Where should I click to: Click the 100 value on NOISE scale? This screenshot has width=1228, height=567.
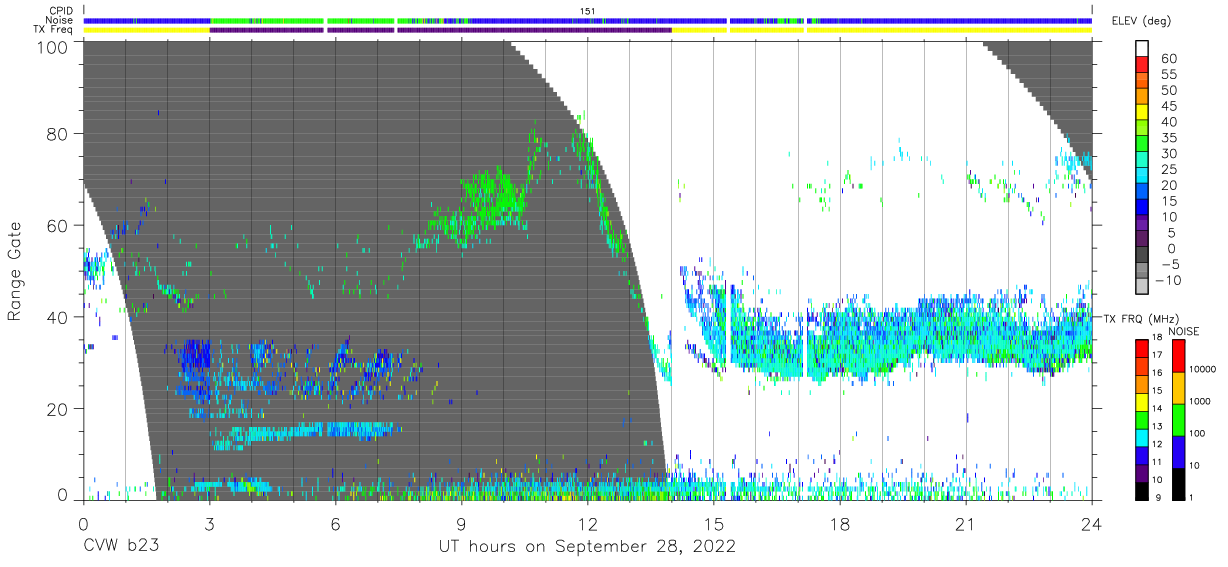tap(1197, 433)
